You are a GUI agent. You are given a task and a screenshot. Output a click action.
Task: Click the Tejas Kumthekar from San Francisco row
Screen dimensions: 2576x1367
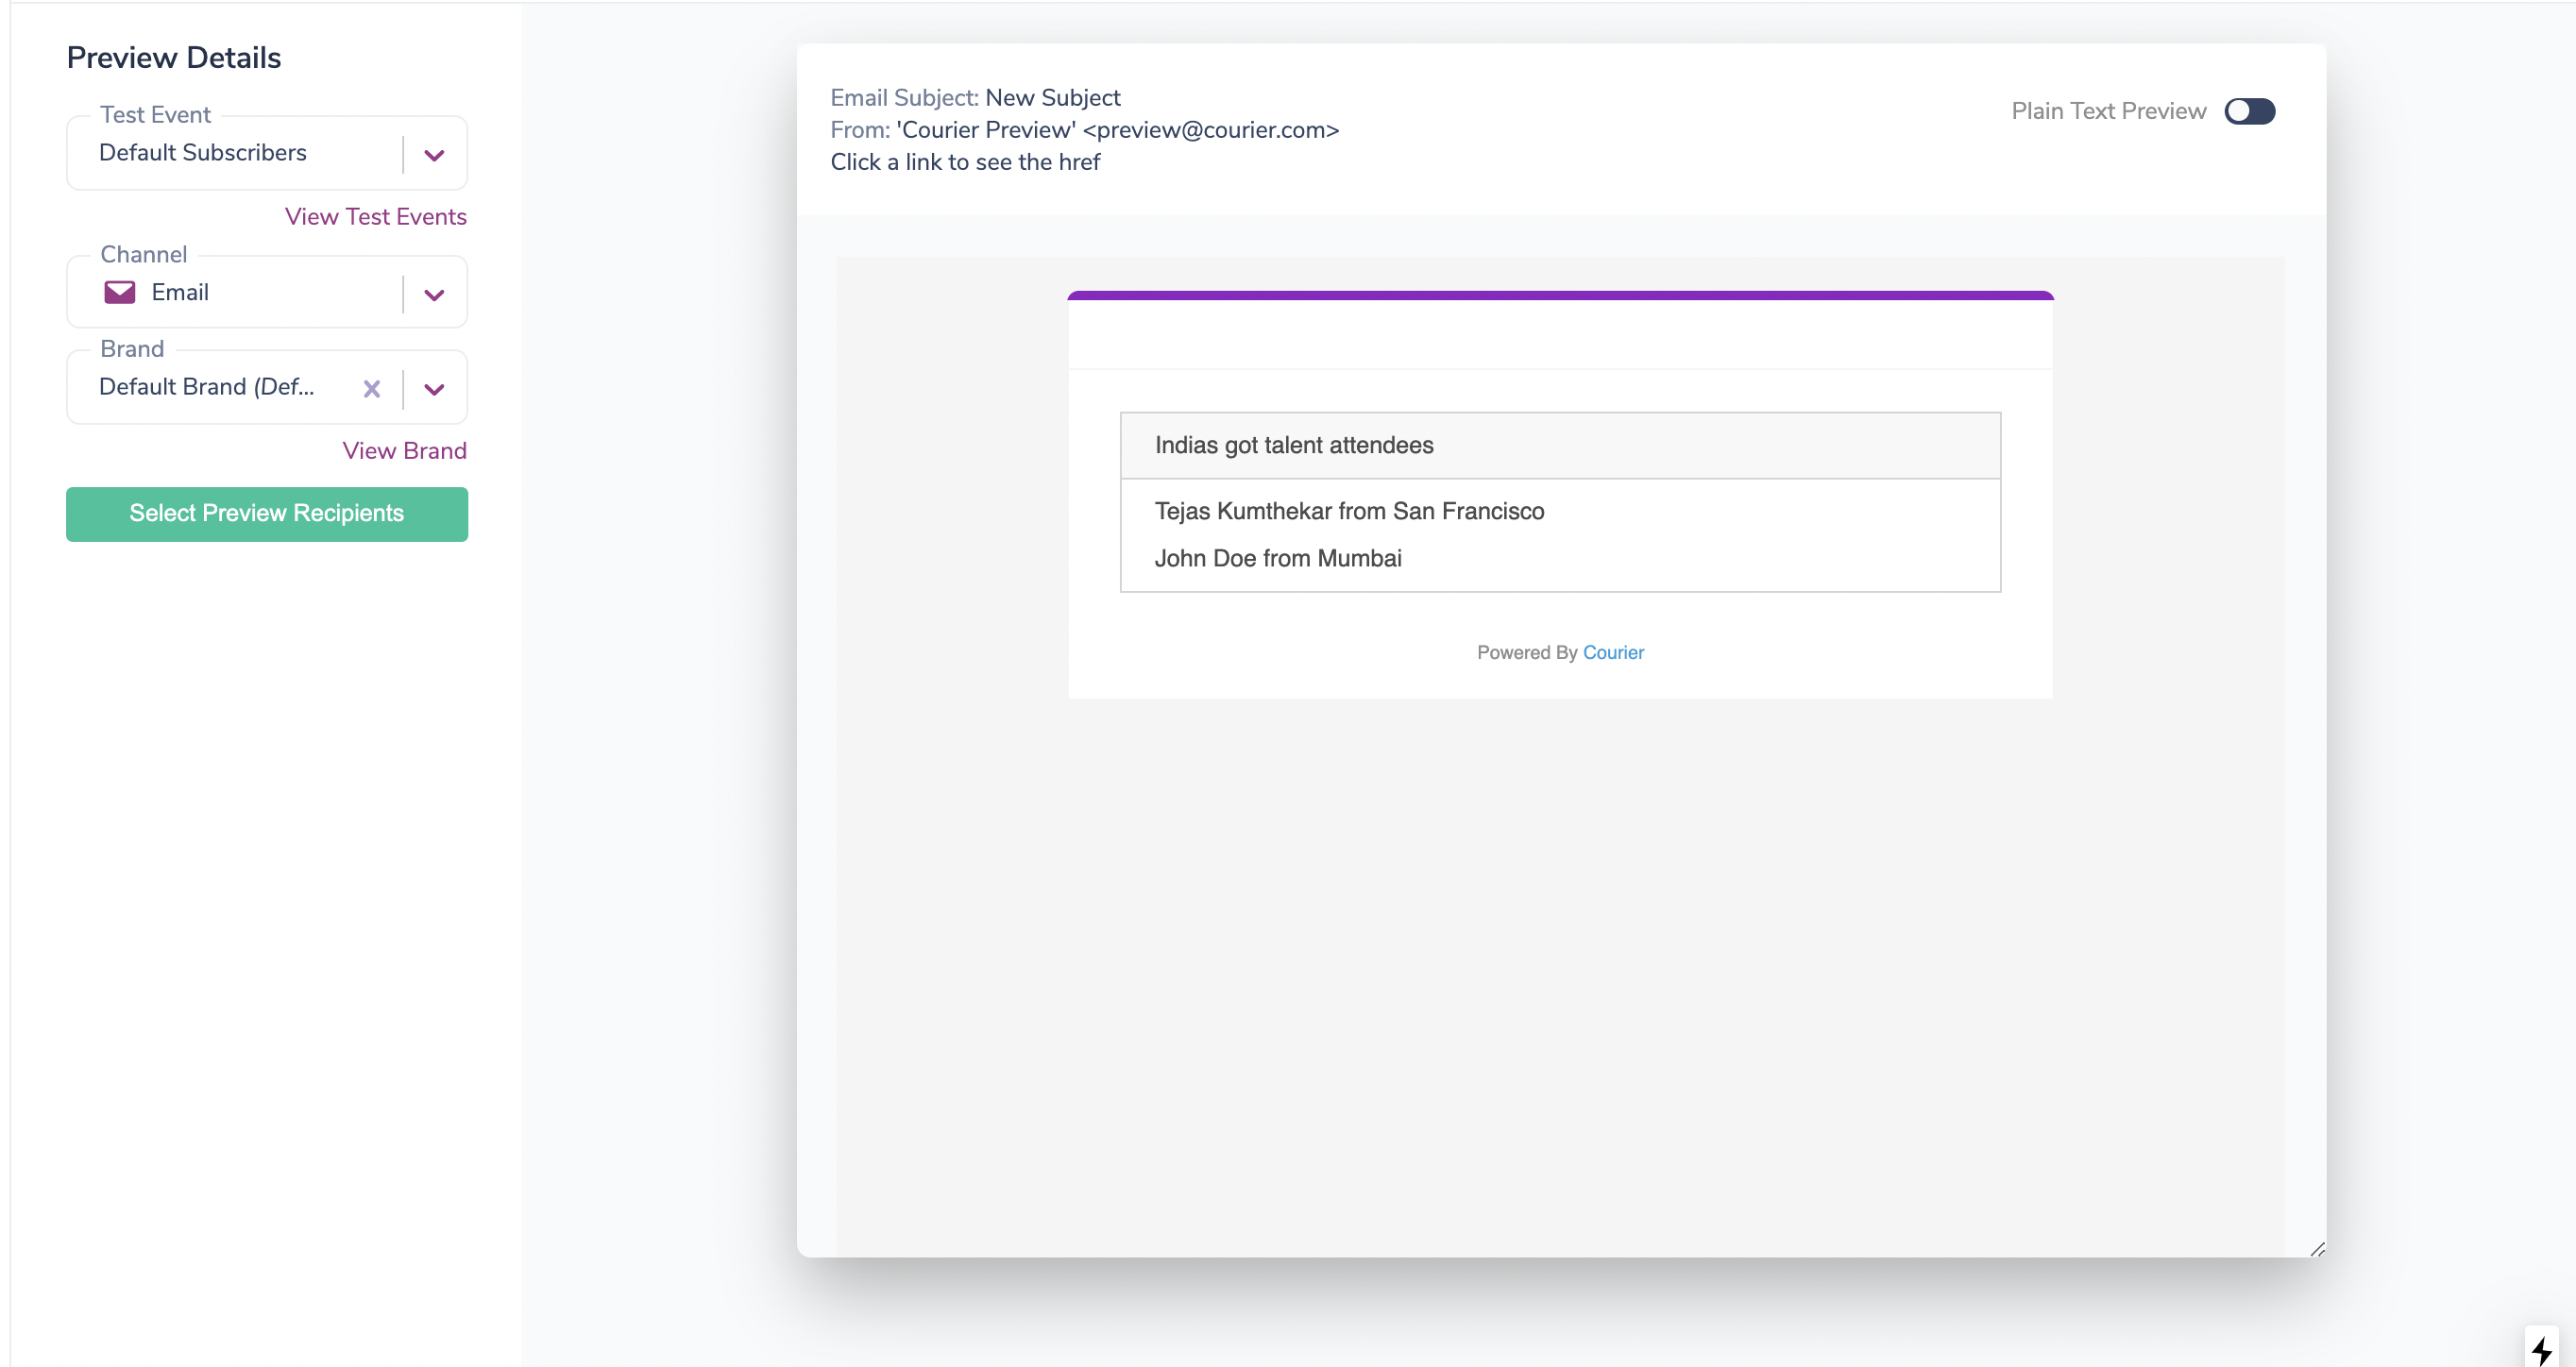pos(1349,511)
